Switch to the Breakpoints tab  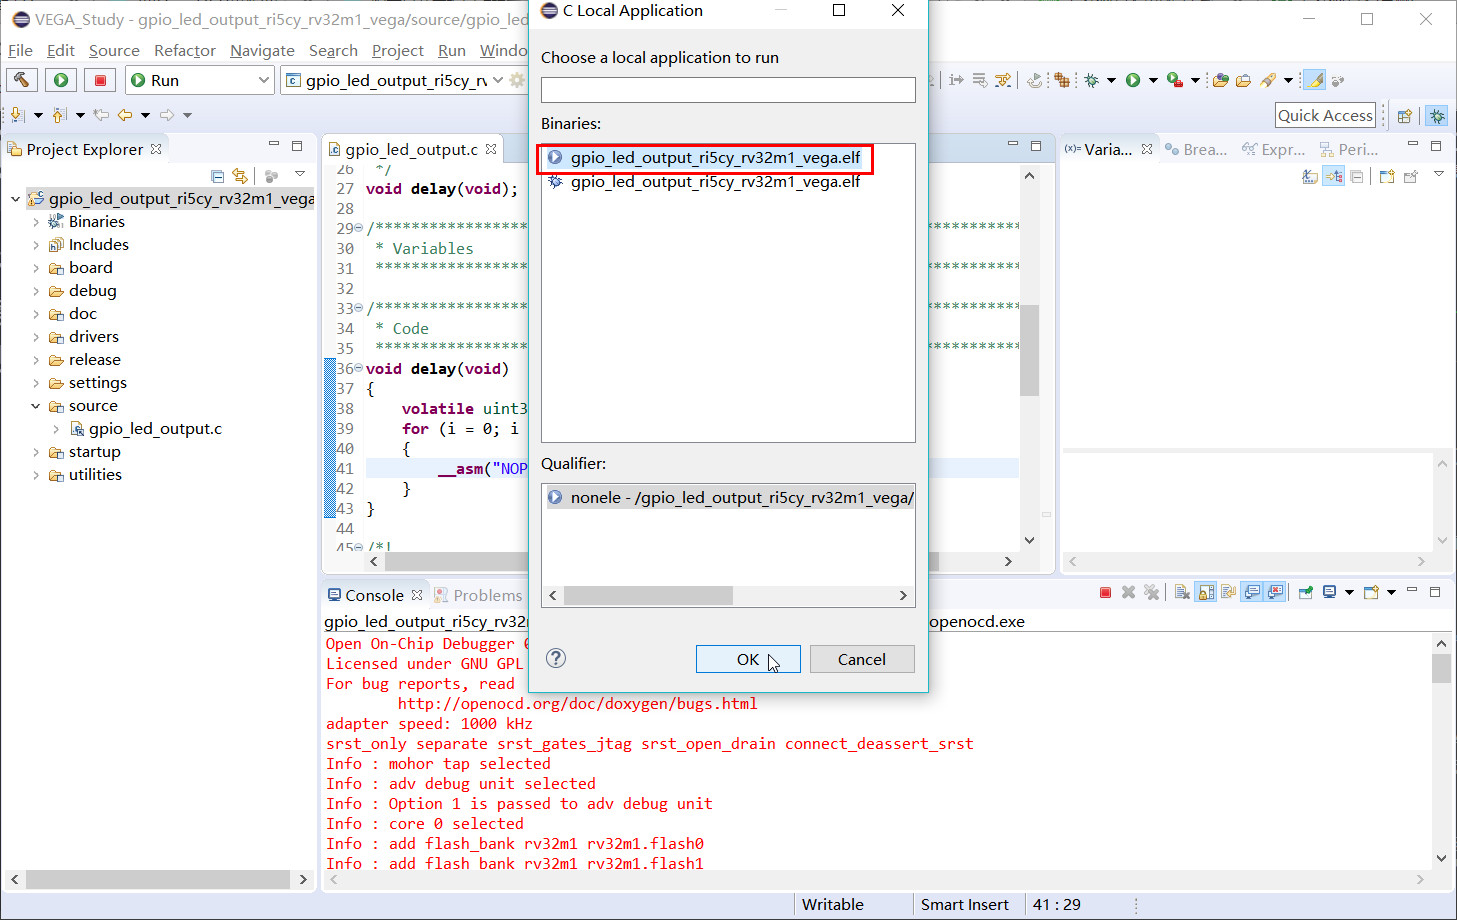coord(1196,149)
